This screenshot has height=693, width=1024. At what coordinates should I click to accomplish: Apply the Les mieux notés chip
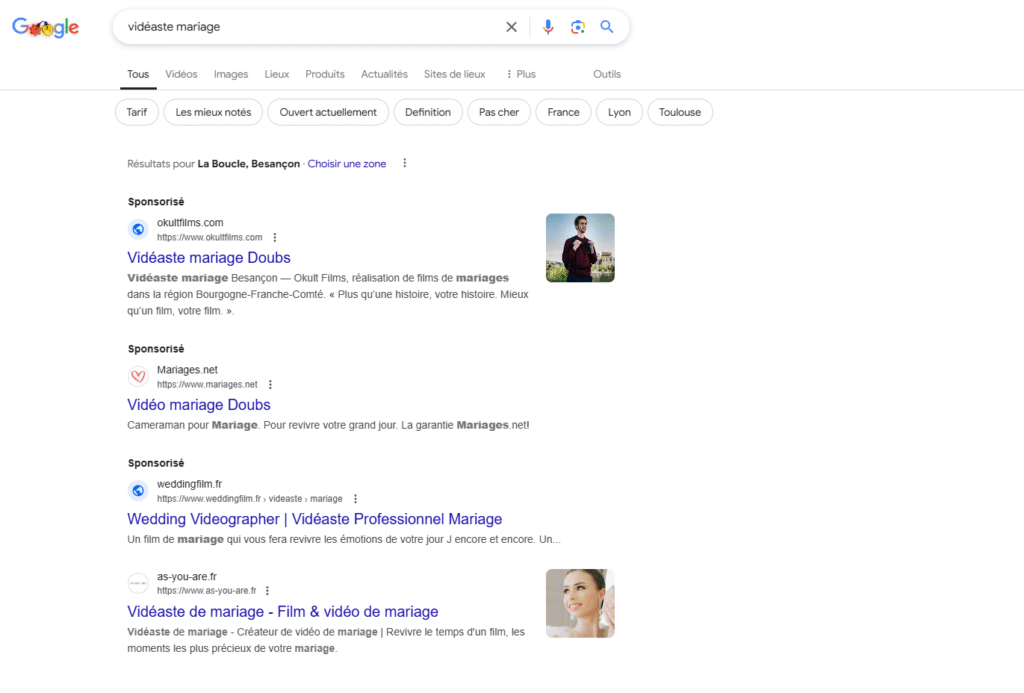[x=213, y=112]
